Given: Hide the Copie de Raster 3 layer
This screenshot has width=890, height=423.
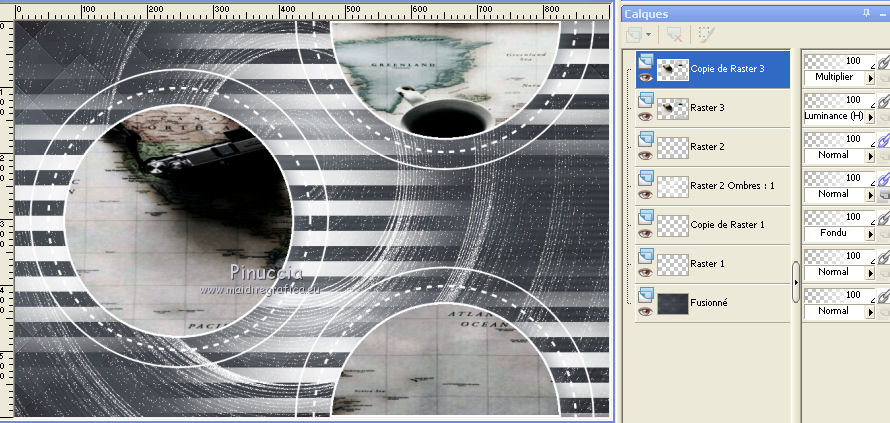Looking at the screenshot, I should coord(645,77).
